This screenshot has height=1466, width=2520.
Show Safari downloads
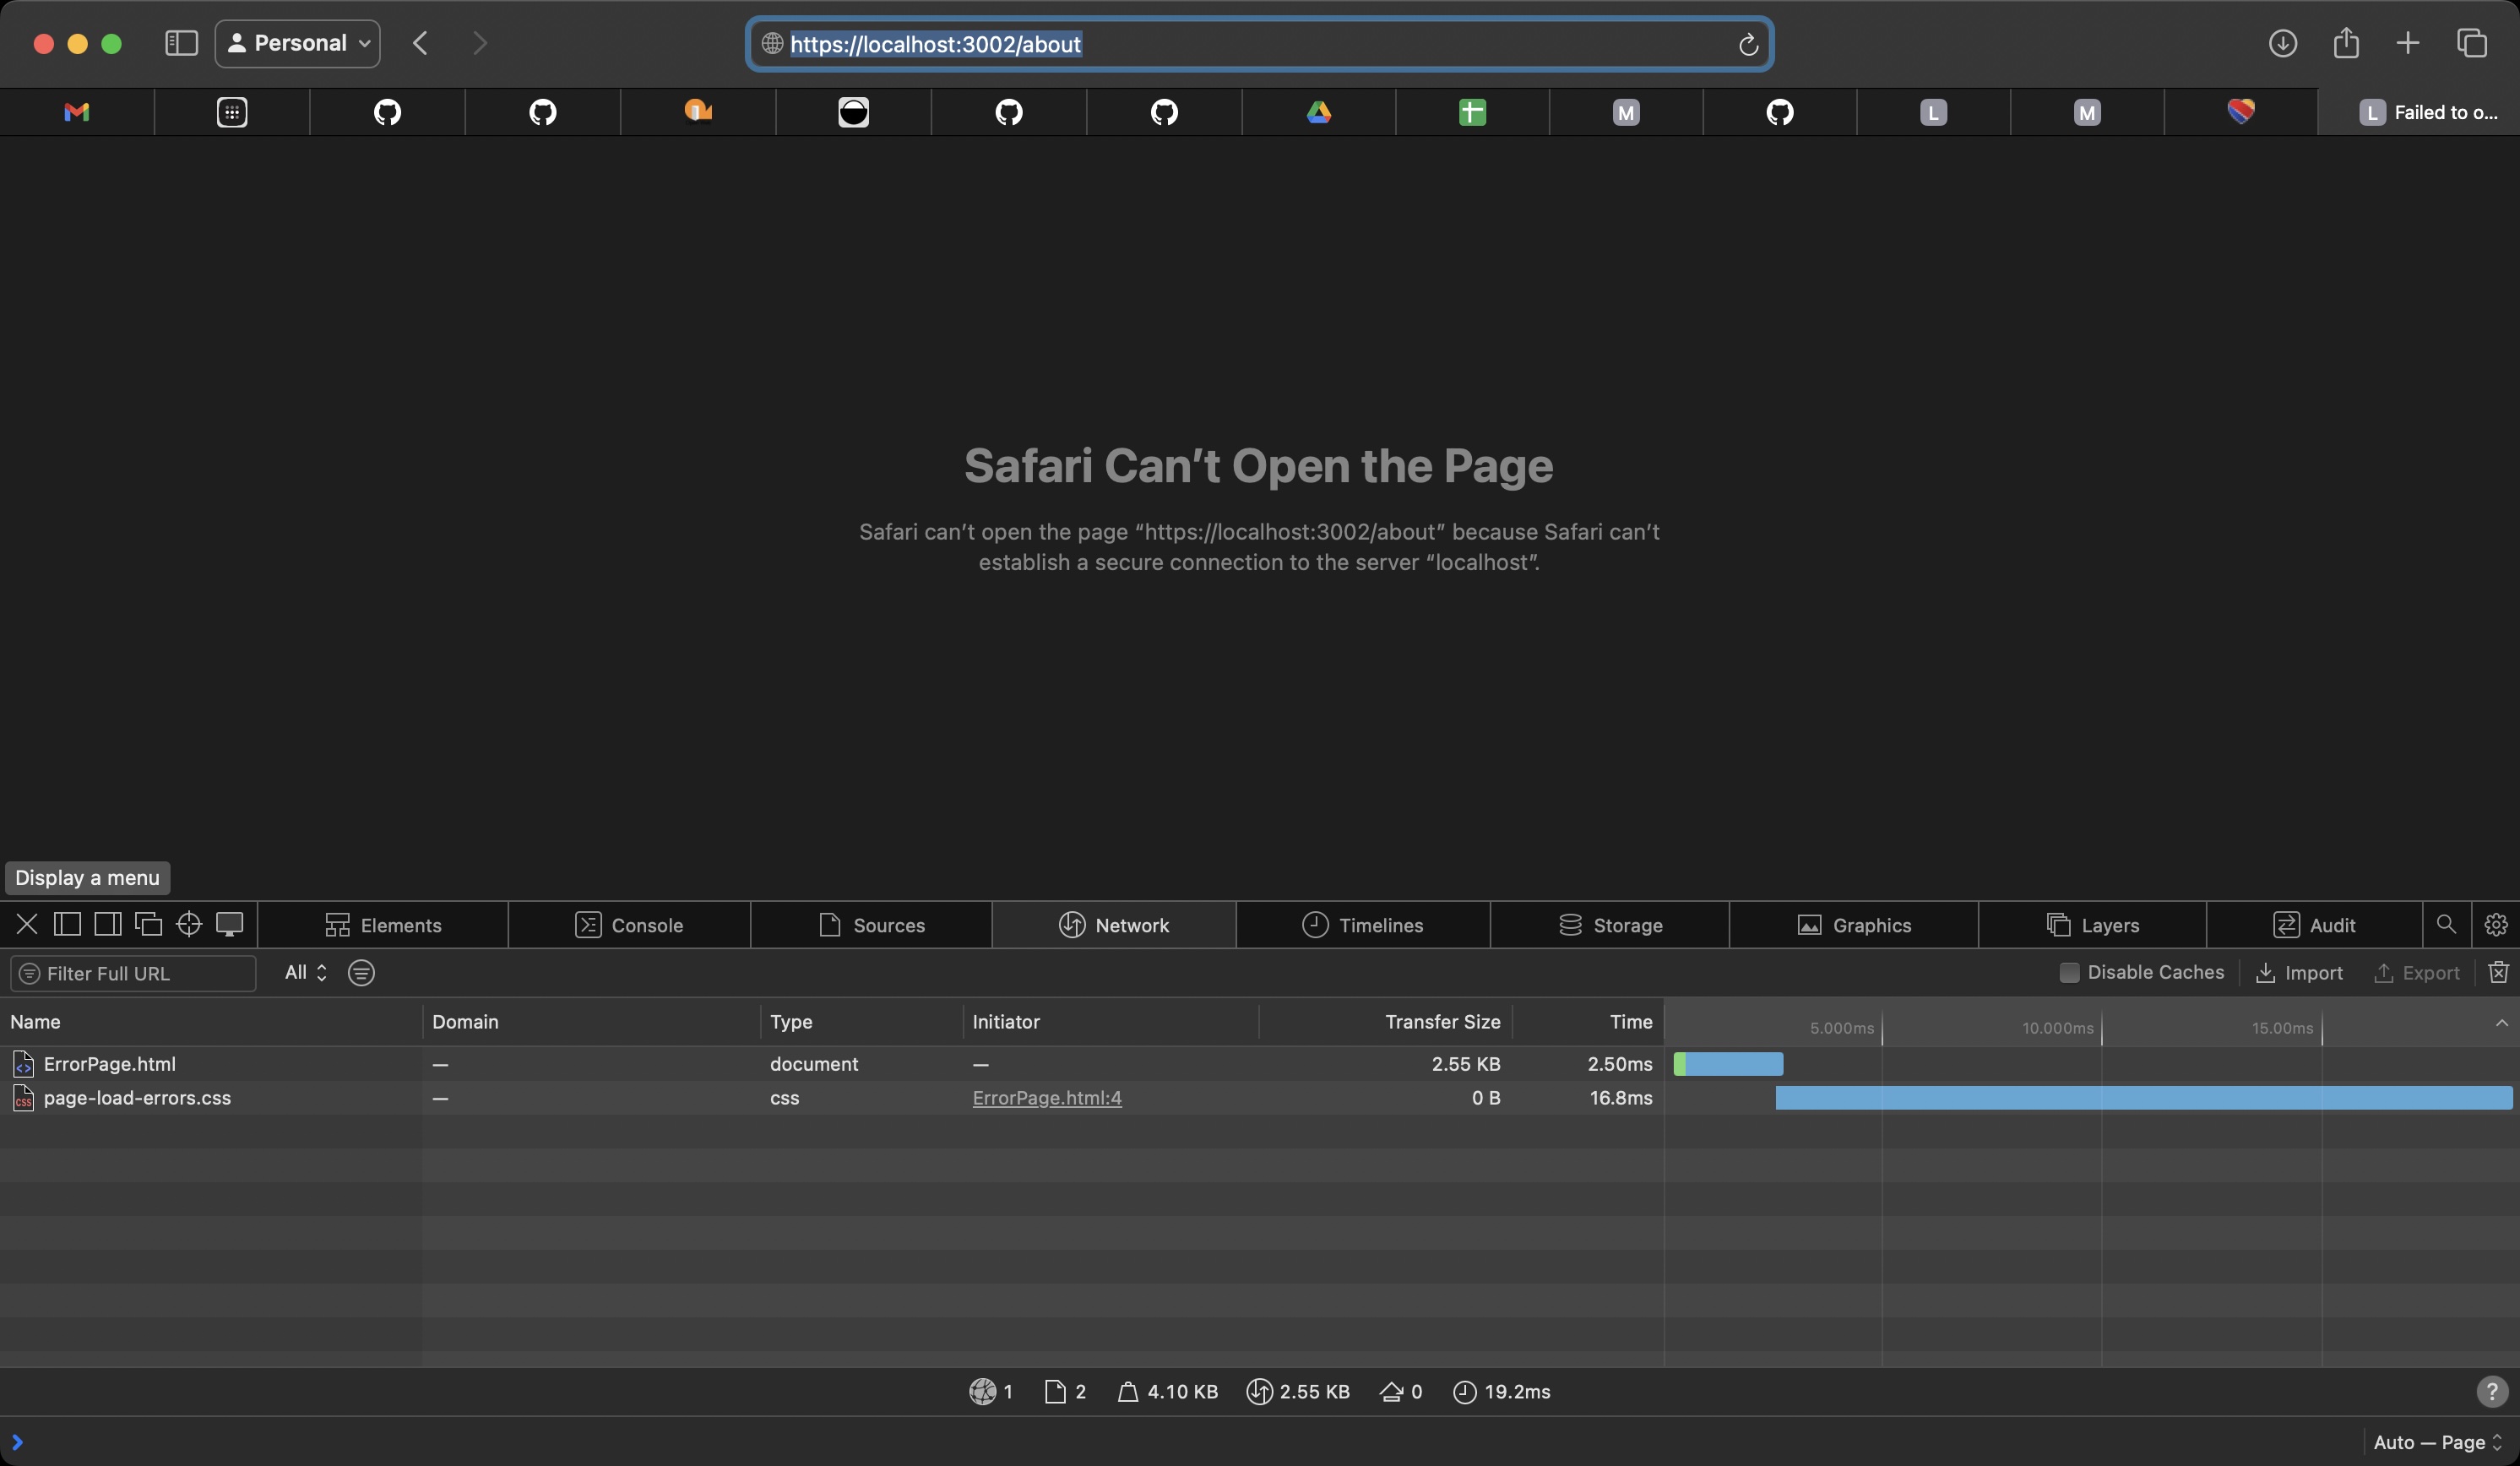(2283, 43)
